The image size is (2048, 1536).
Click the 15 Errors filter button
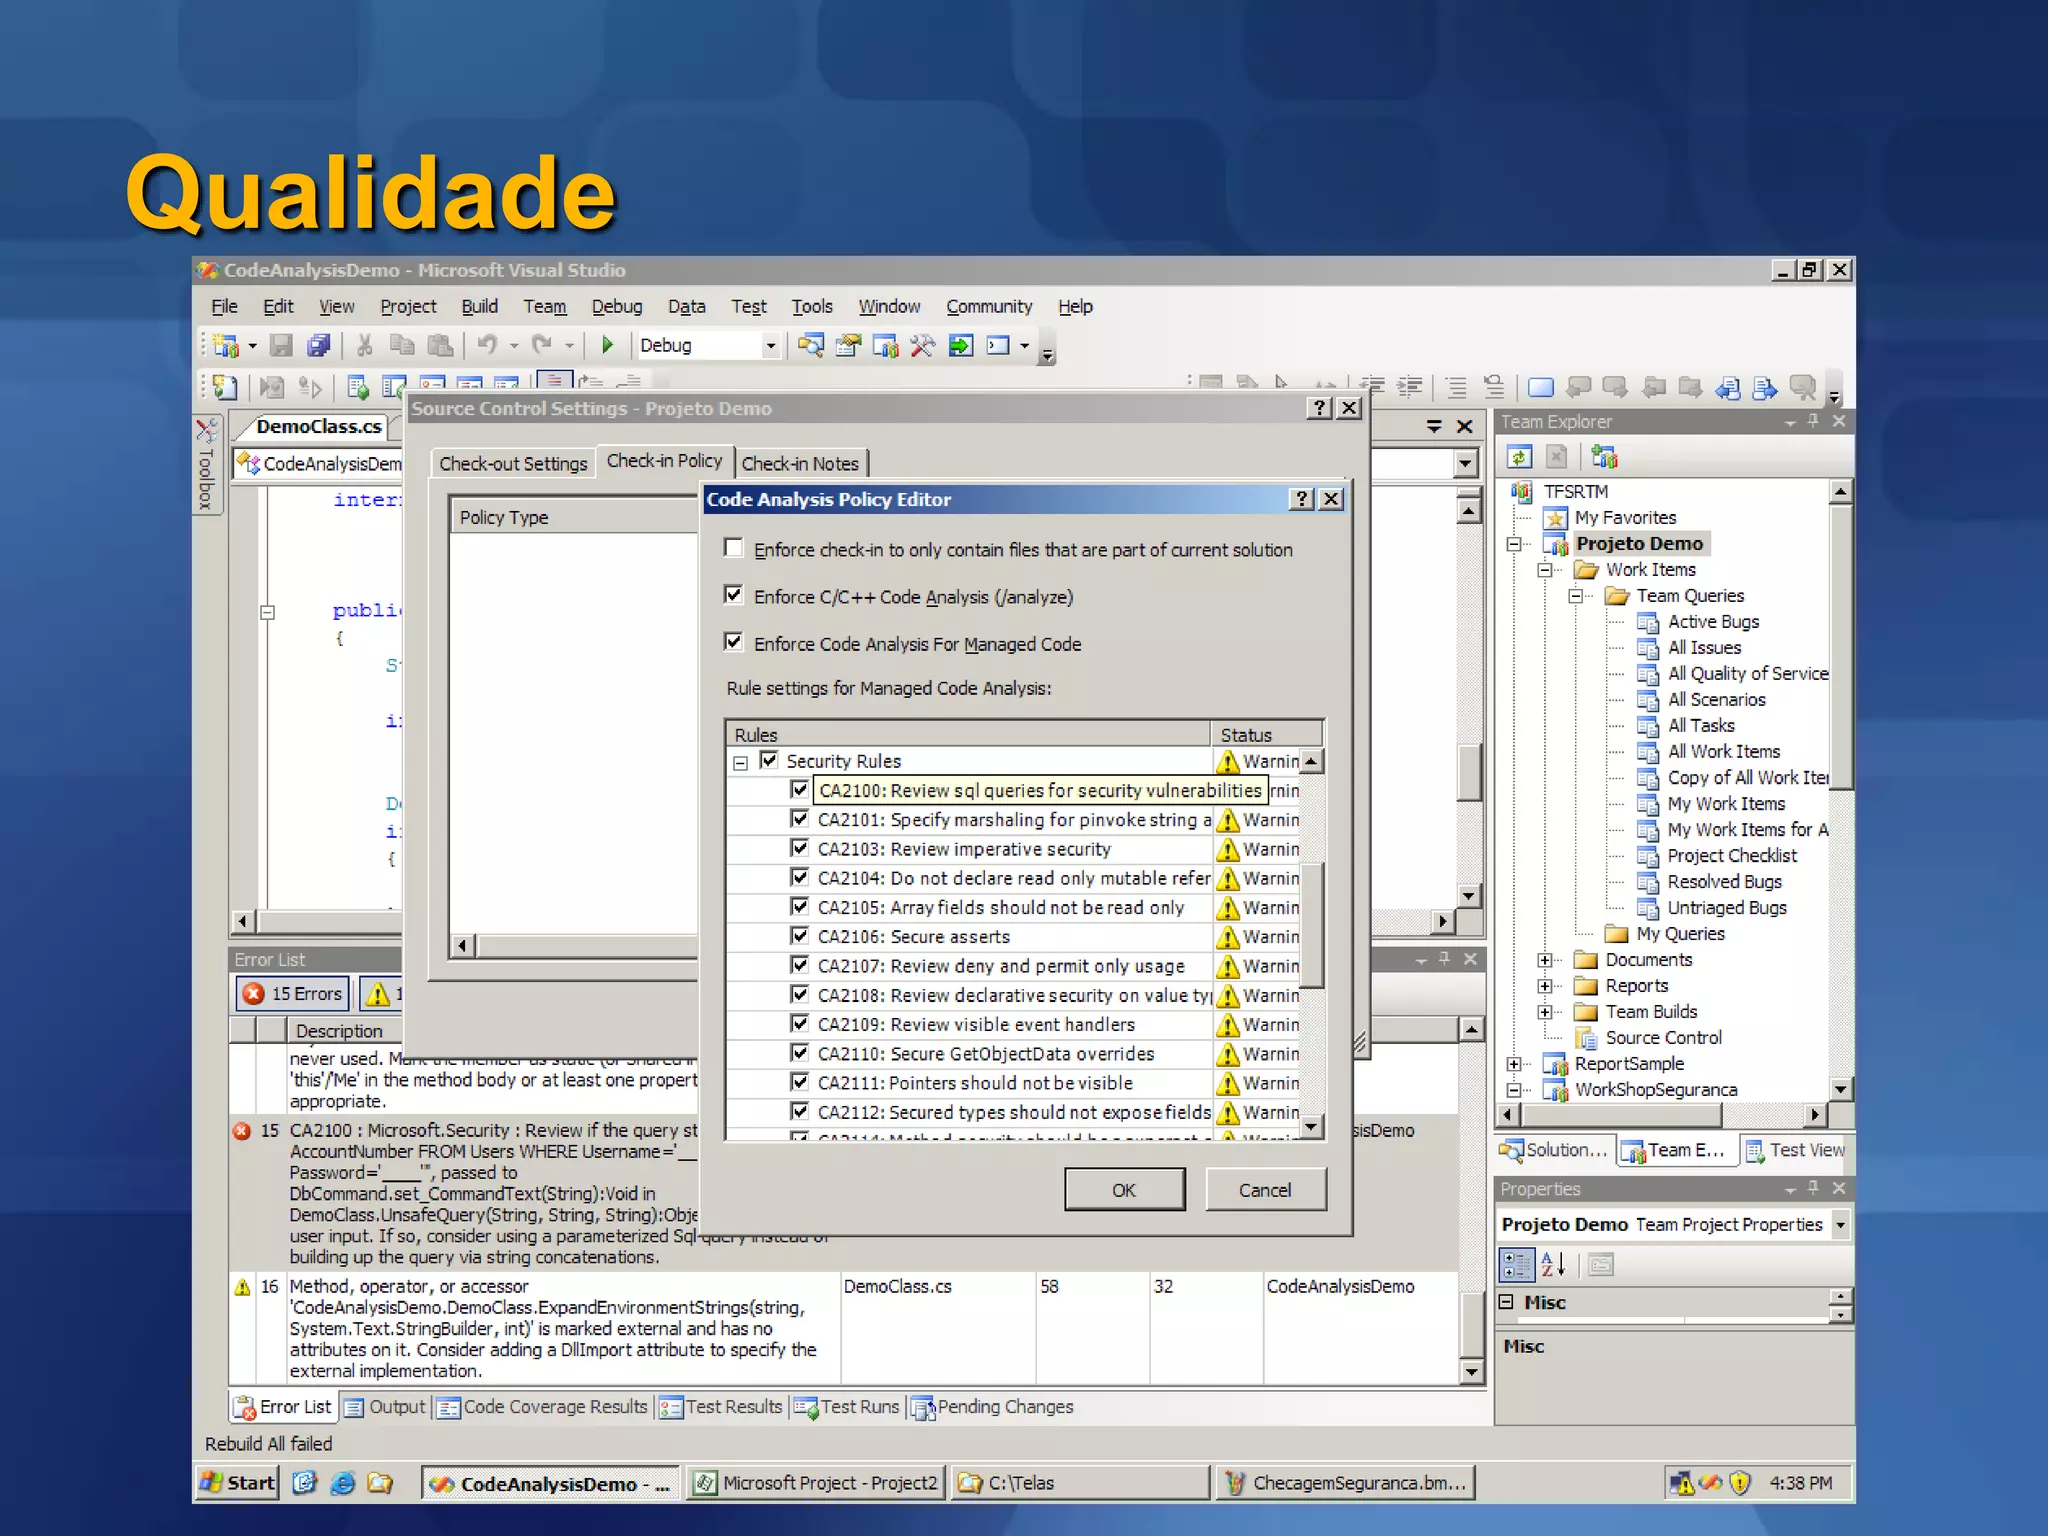tap(293, 993)
